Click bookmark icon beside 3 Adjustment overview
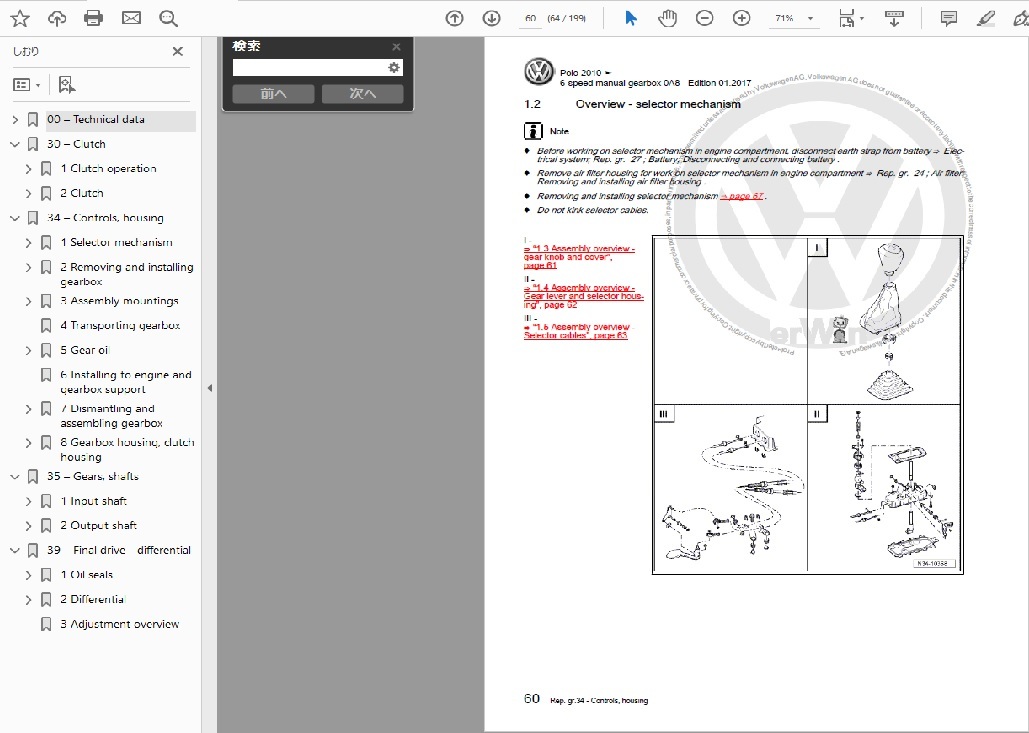 point(46,624)
